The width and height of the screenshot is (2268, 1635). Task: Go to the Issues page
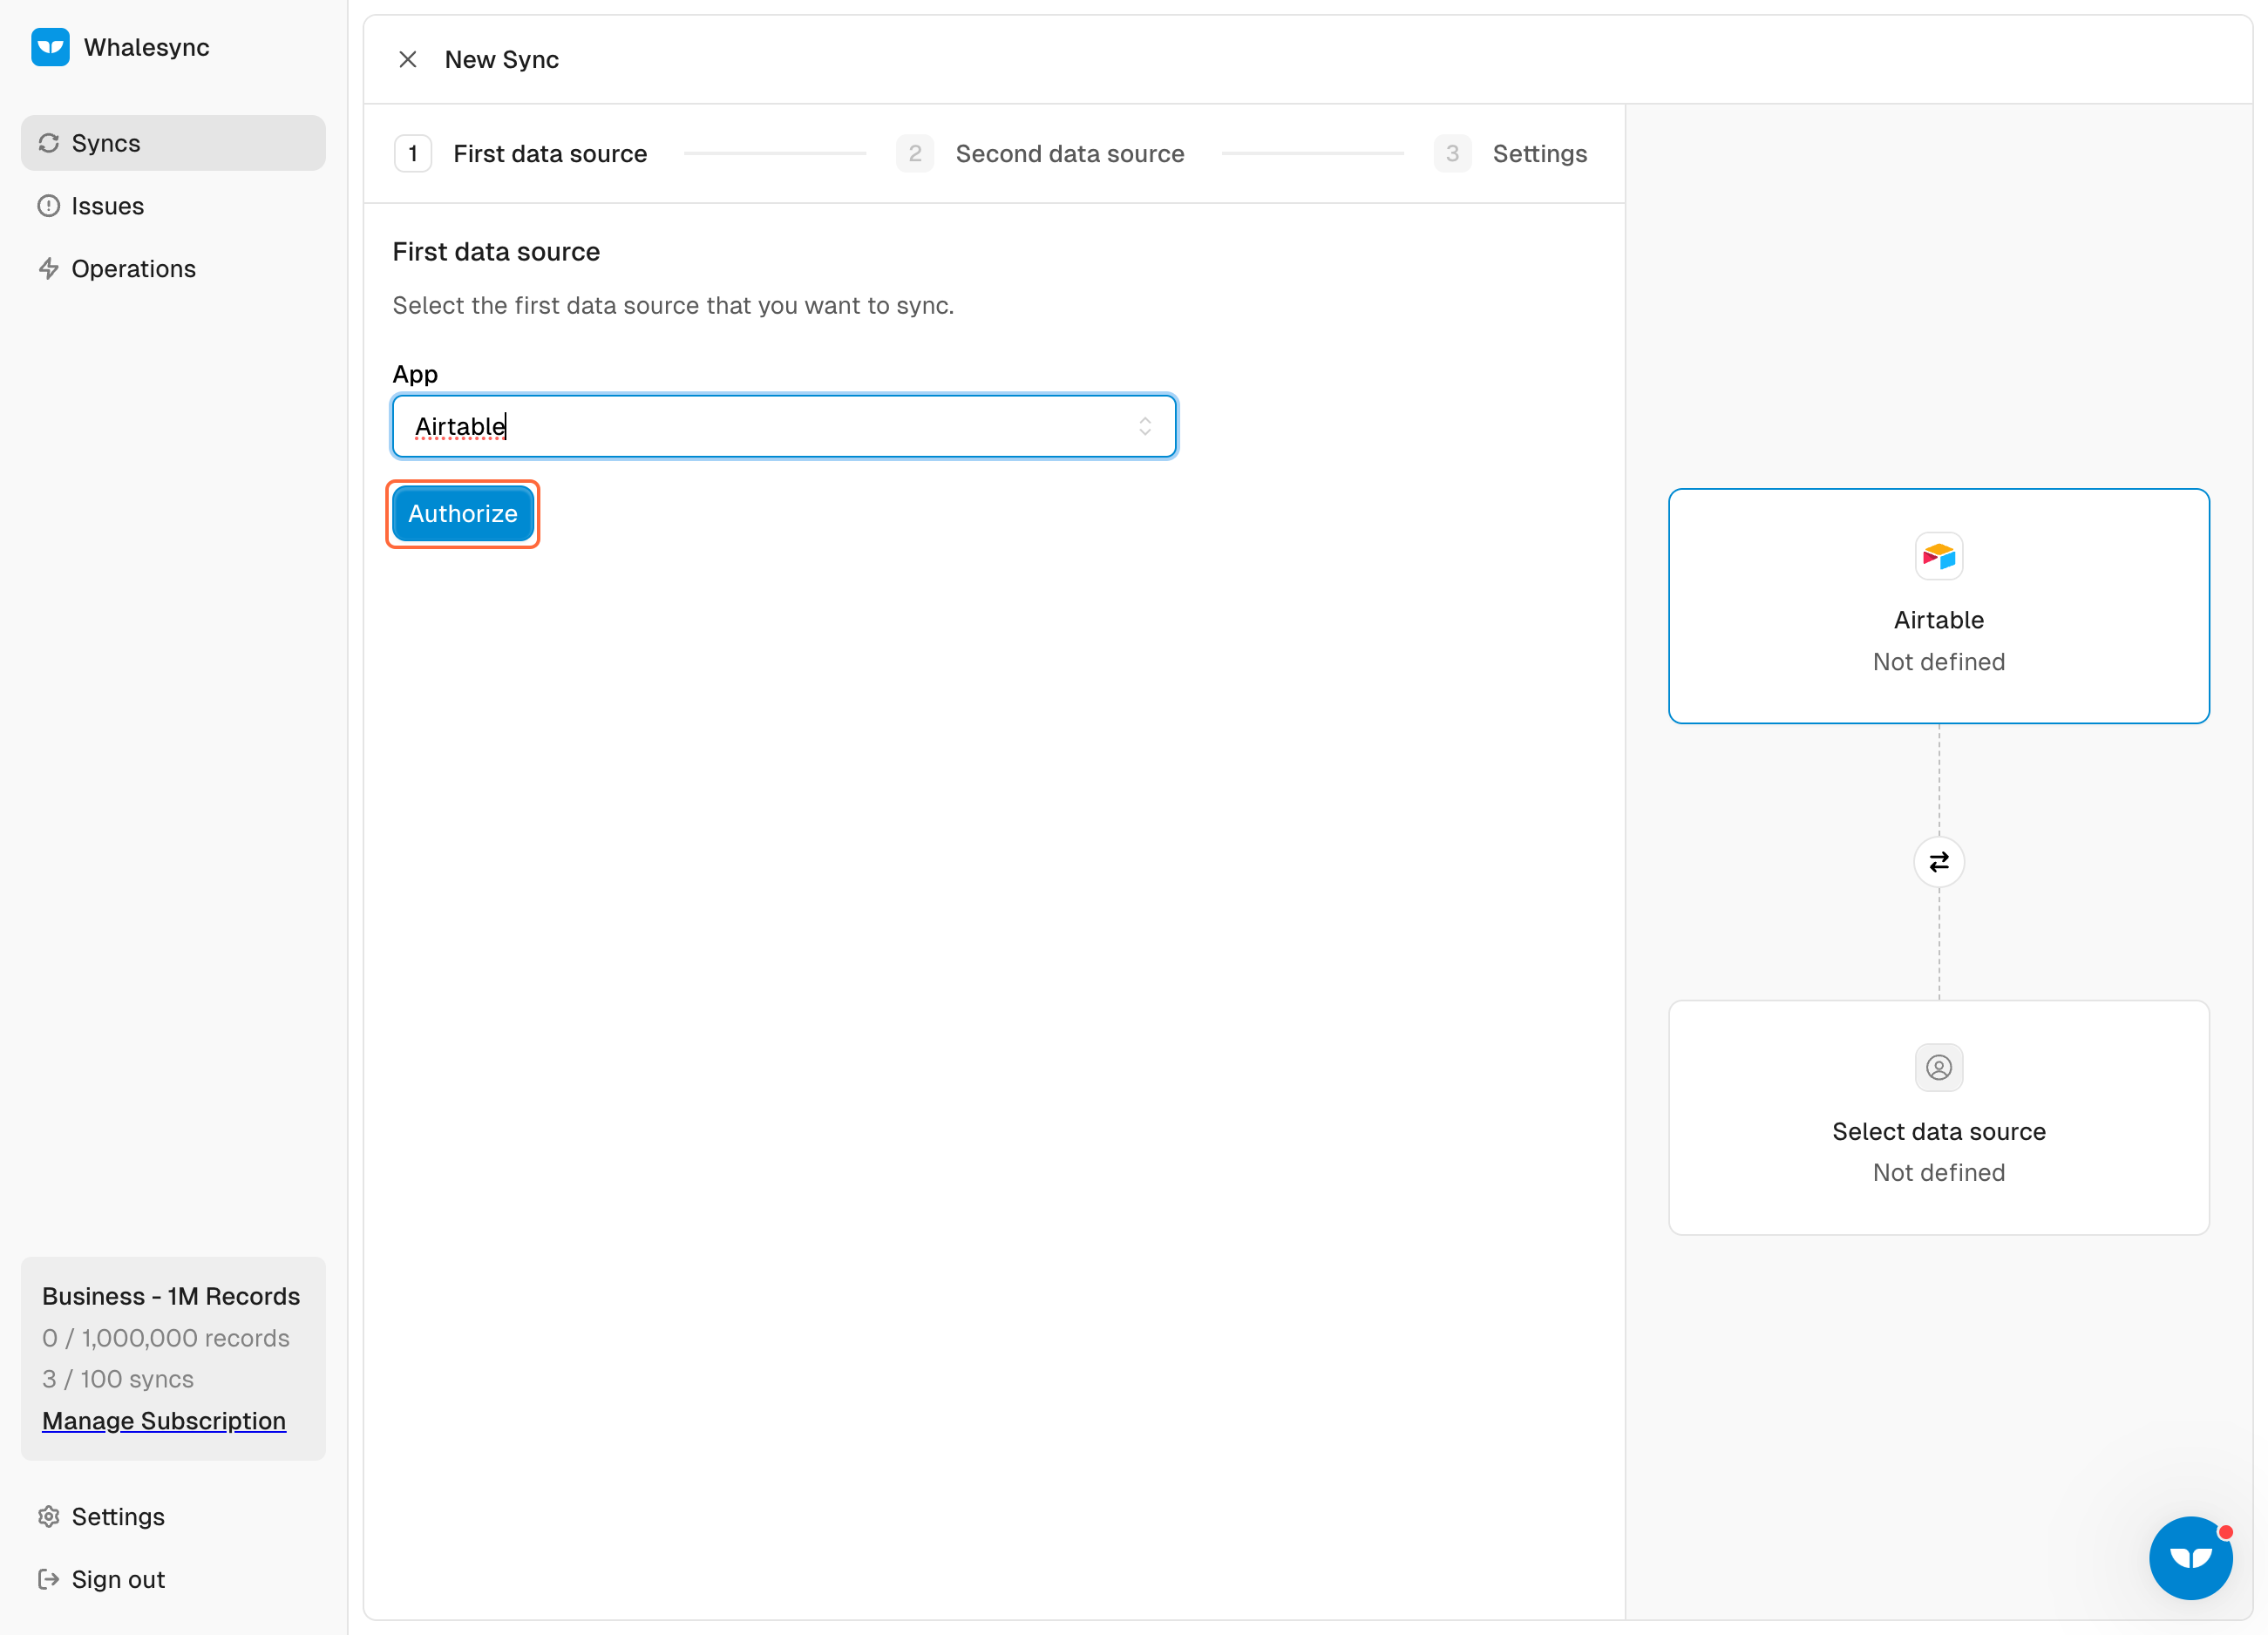click(x=173, y=206)
